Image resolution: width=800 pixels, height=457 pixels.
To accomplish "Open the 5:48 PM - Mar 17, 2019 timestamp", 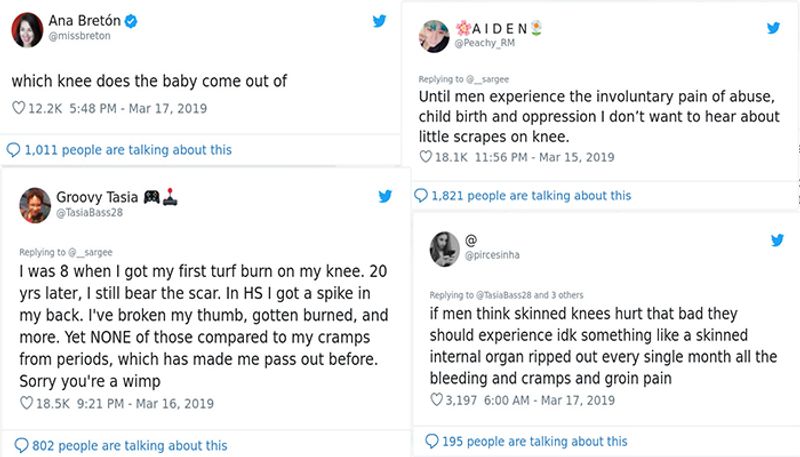I will click(124, 107).
